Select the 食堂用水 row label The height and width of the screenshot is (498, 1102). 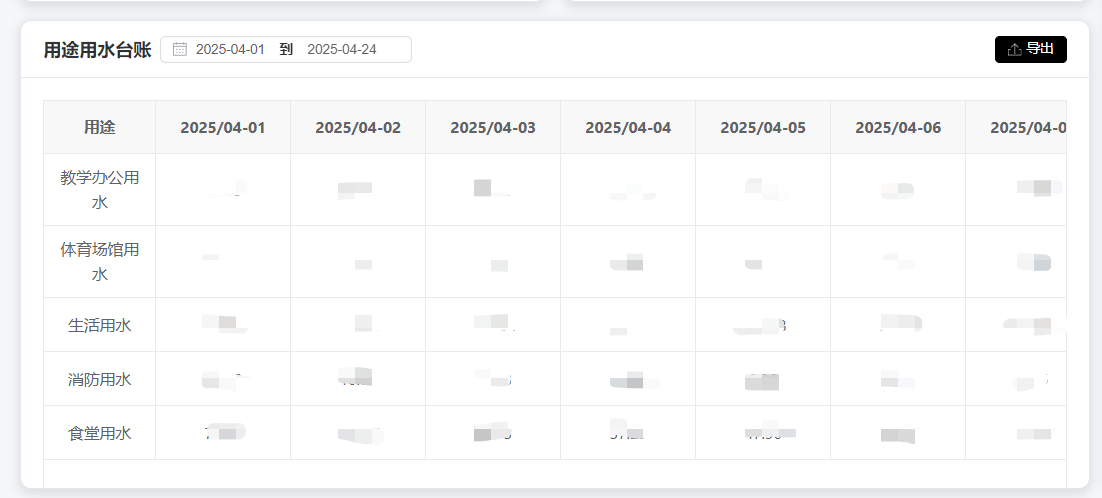(100, 433)
